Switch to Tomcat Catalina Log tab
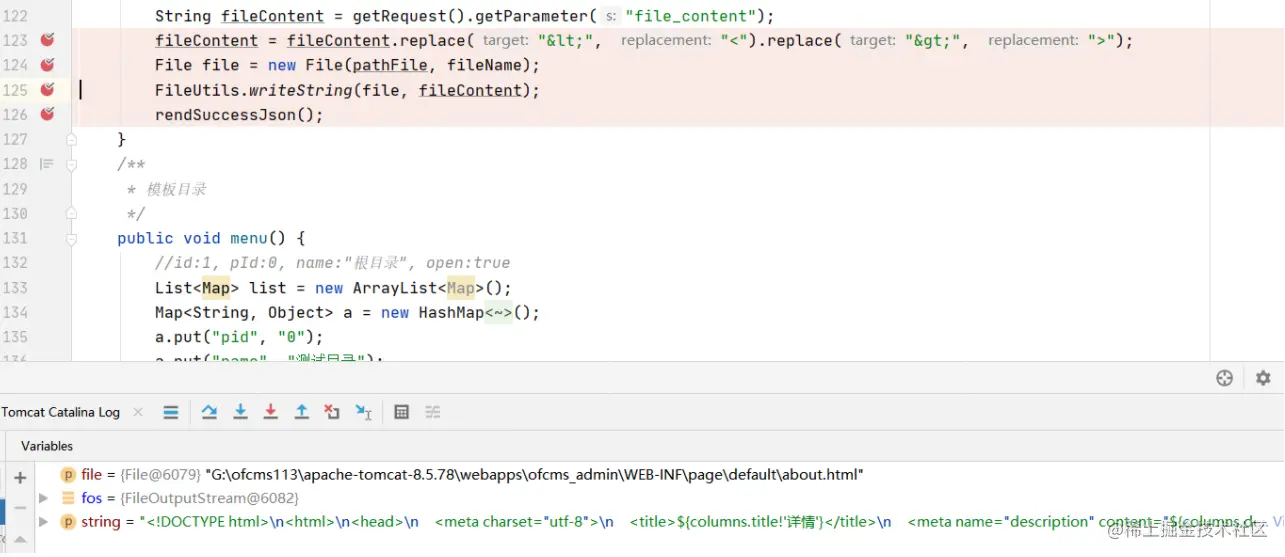 (61, 412)
